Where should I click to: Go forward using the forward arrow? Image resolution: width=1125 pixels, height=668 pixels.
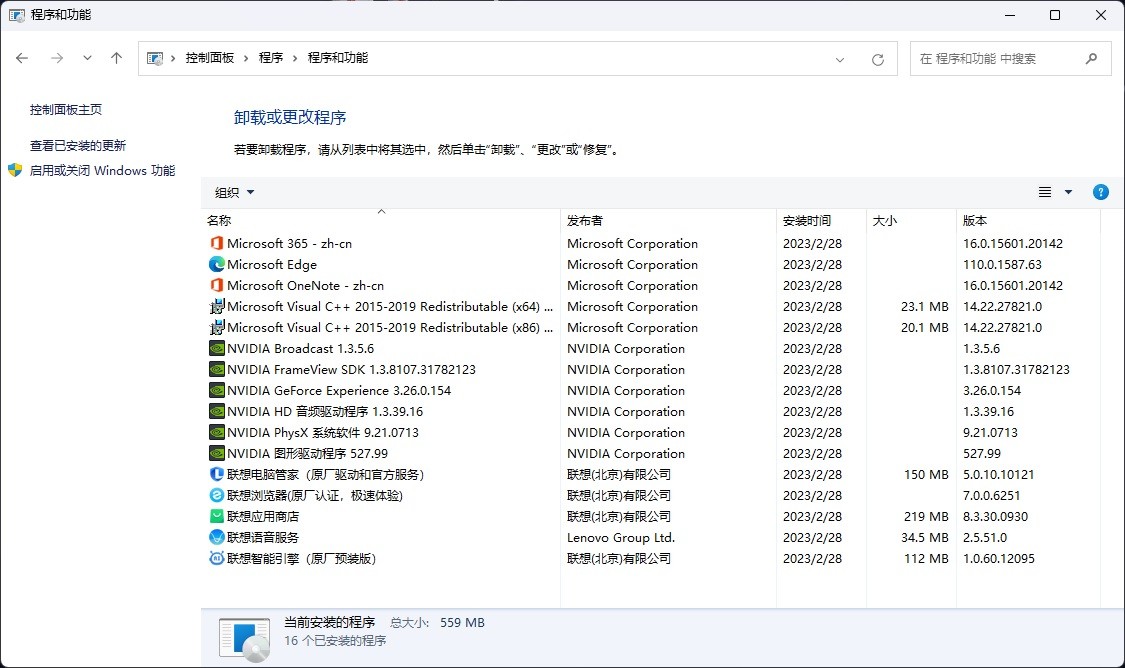point(57,58)
